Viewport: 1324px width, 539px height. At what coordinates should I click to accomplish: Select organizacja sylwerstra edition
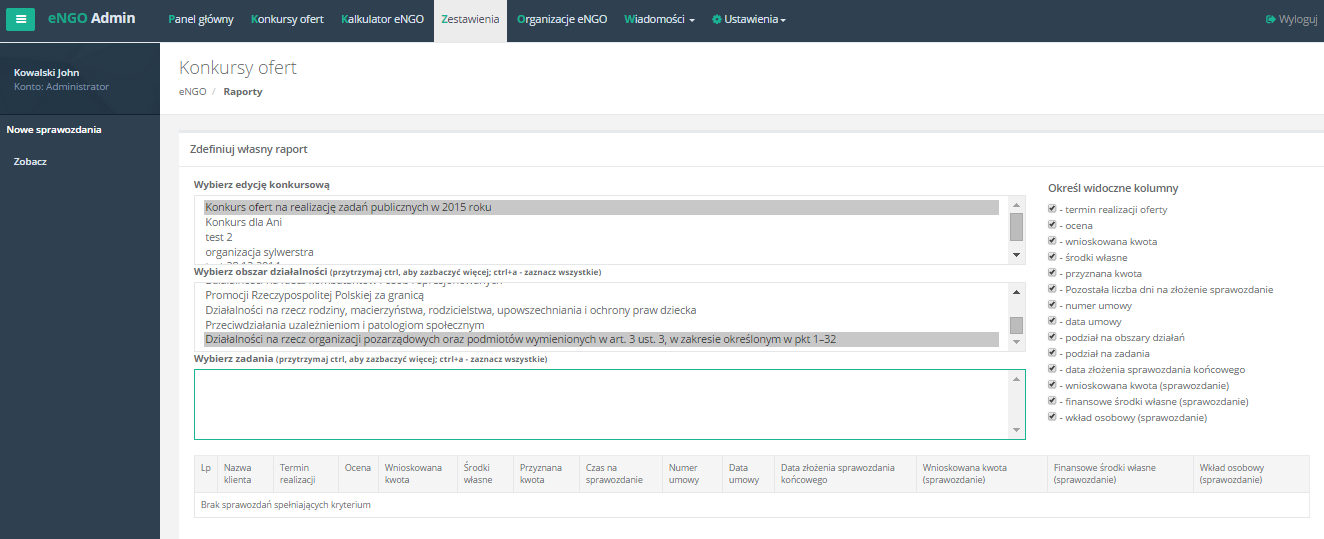coord(601,252)
